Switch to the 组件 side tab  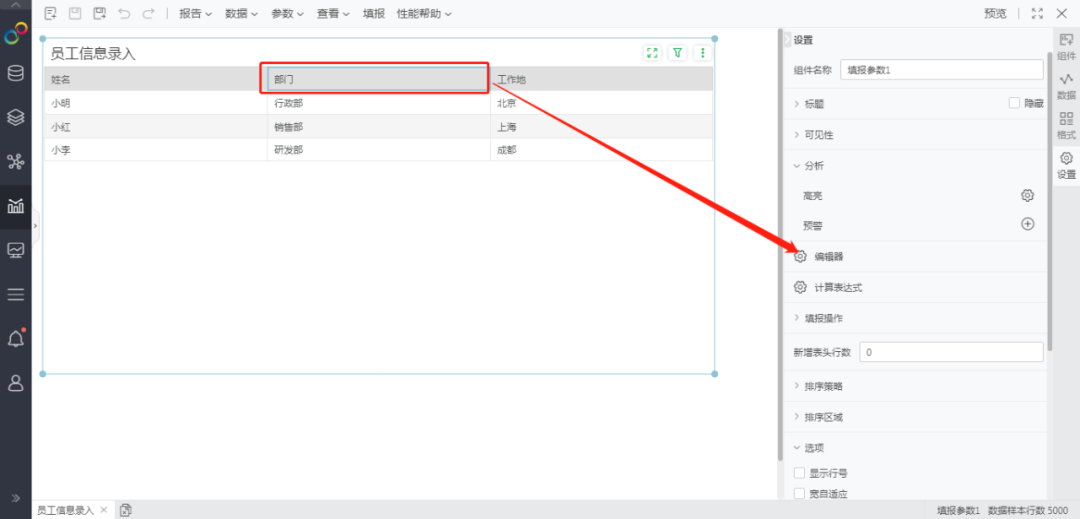click(x=1066, y=46)
